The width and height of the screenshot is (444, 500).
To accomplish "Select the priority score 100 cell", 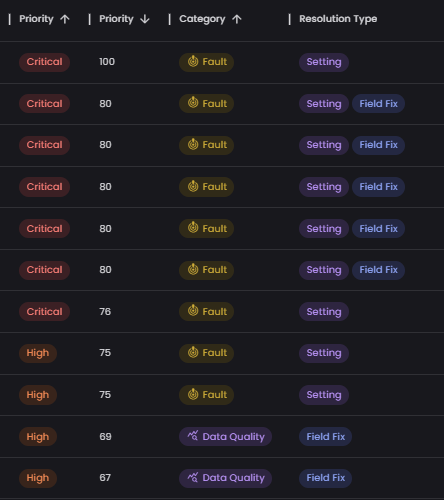I will tap(107, 62).
